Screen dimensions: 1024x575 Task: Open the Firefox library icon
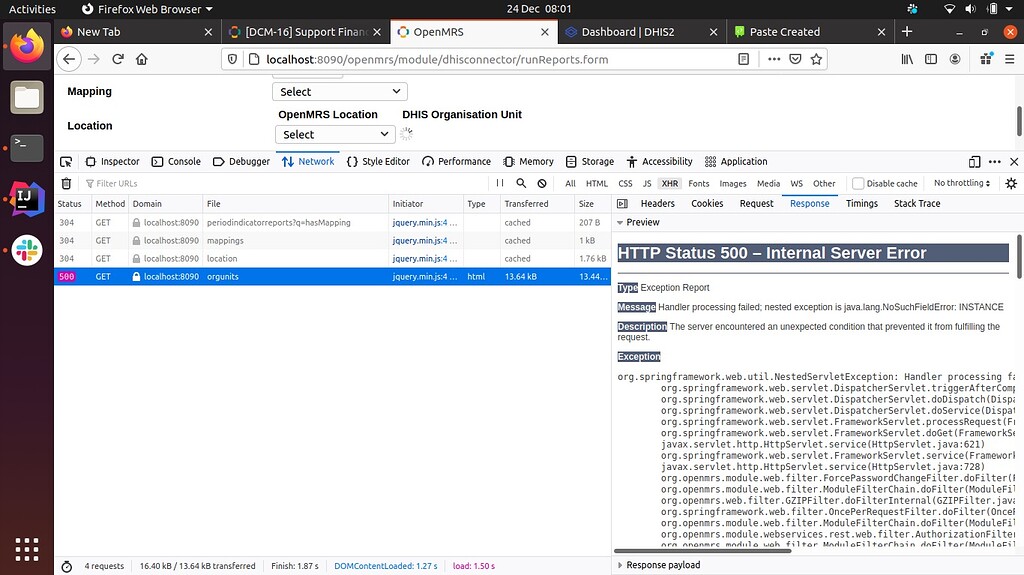pyautogui.click(x=907, y=59)
